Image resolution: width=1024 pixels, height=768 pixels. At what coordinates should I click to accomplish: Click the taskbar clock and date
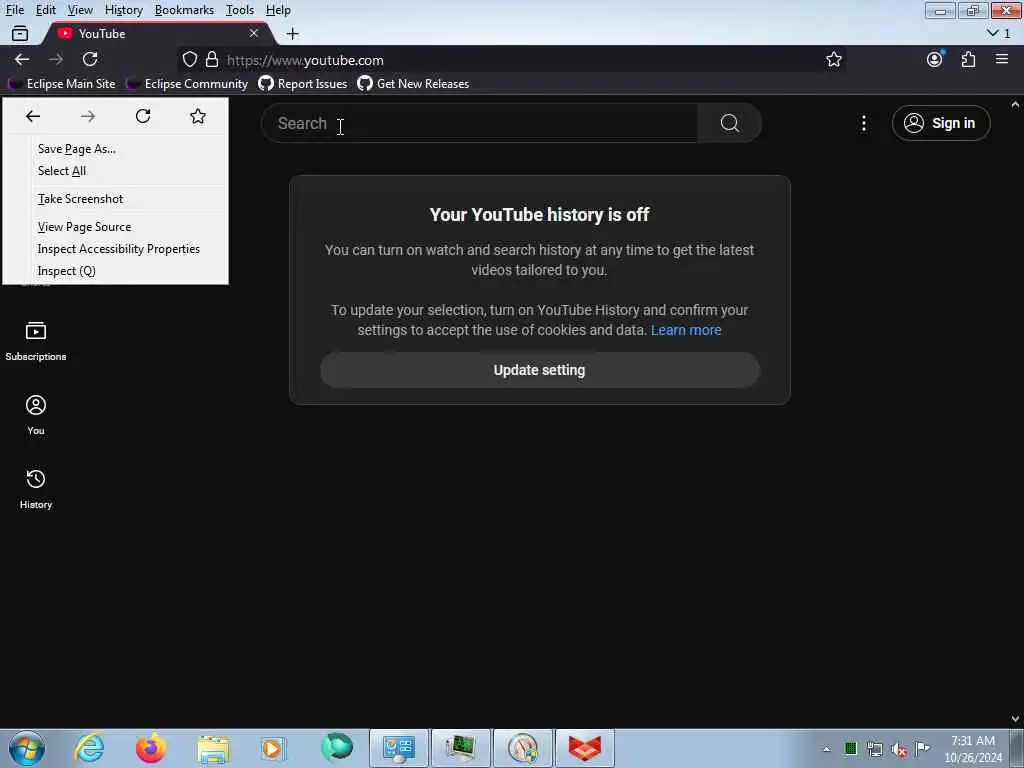tap(973, 749)
